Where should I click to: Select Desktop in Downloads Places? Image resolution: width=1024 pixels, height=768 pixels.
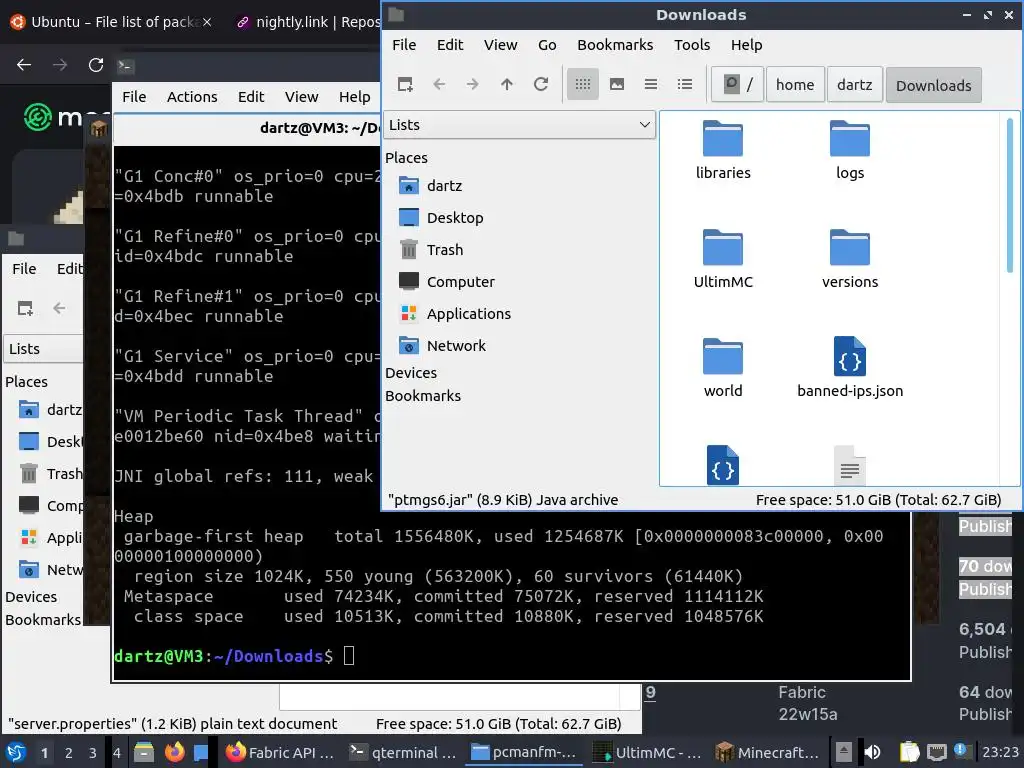point(441,217)
